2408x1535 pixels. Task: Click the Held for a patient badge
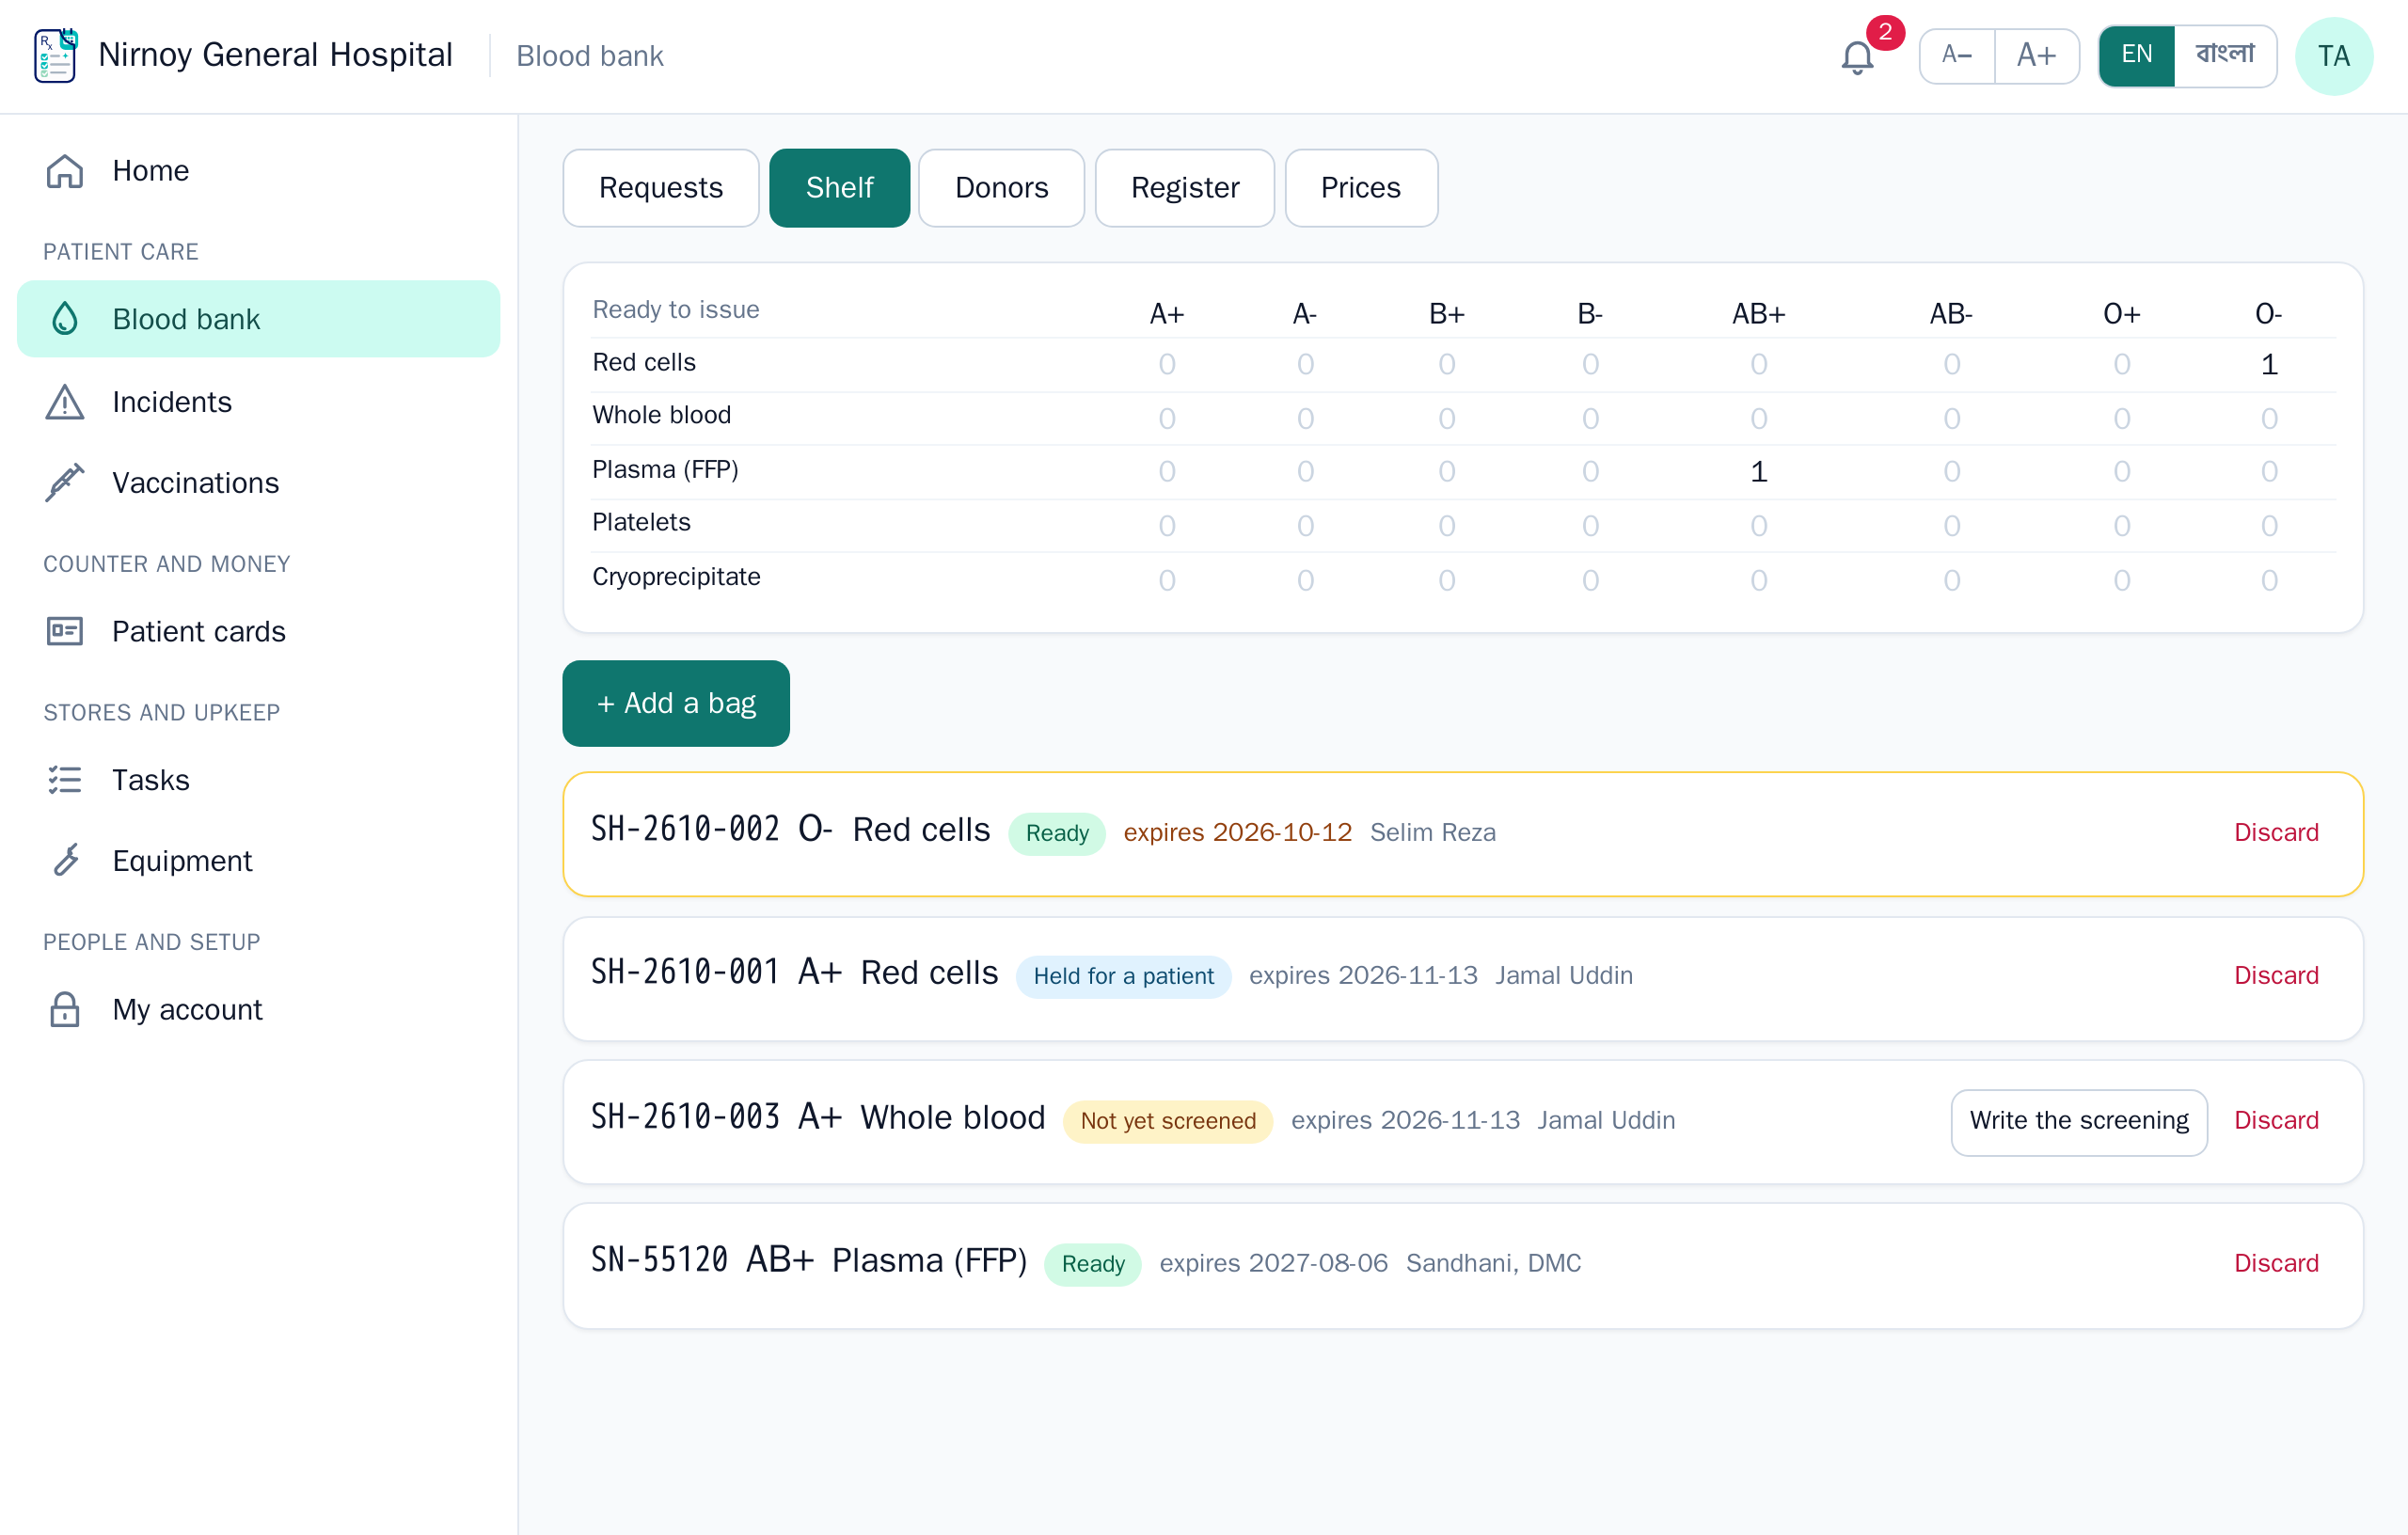tap(1123, 977)
